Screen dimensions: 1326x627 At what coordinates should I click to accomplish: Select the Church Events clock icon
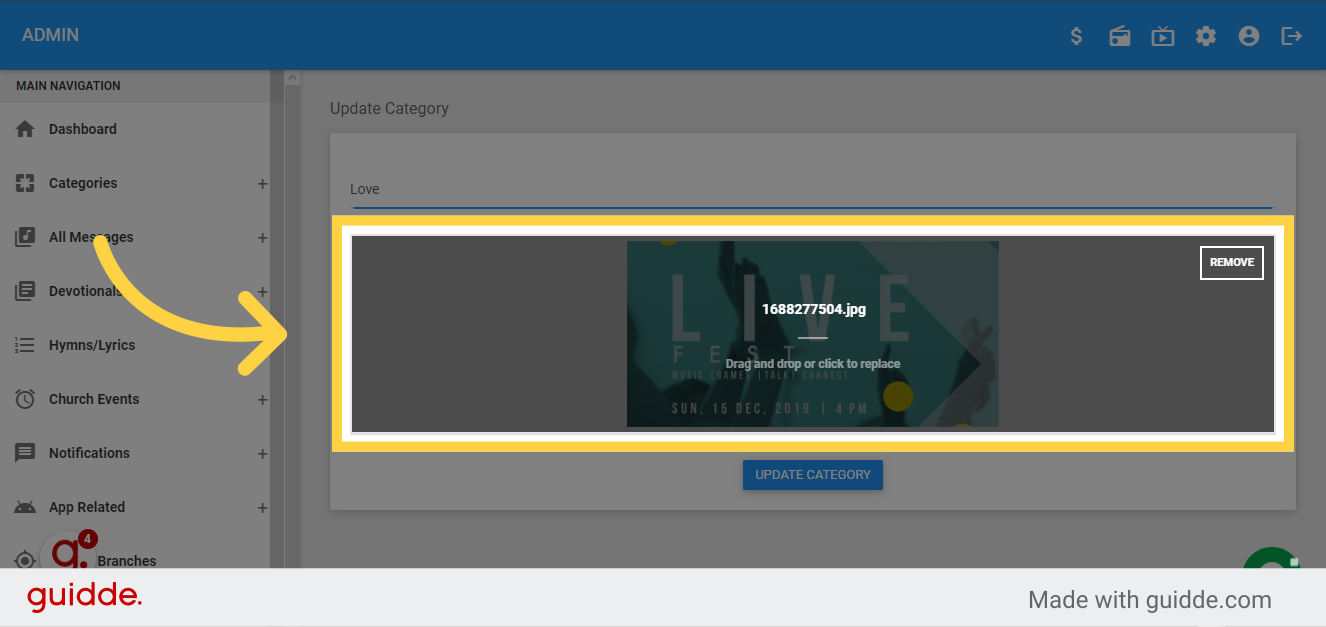[x=23, y=398]
